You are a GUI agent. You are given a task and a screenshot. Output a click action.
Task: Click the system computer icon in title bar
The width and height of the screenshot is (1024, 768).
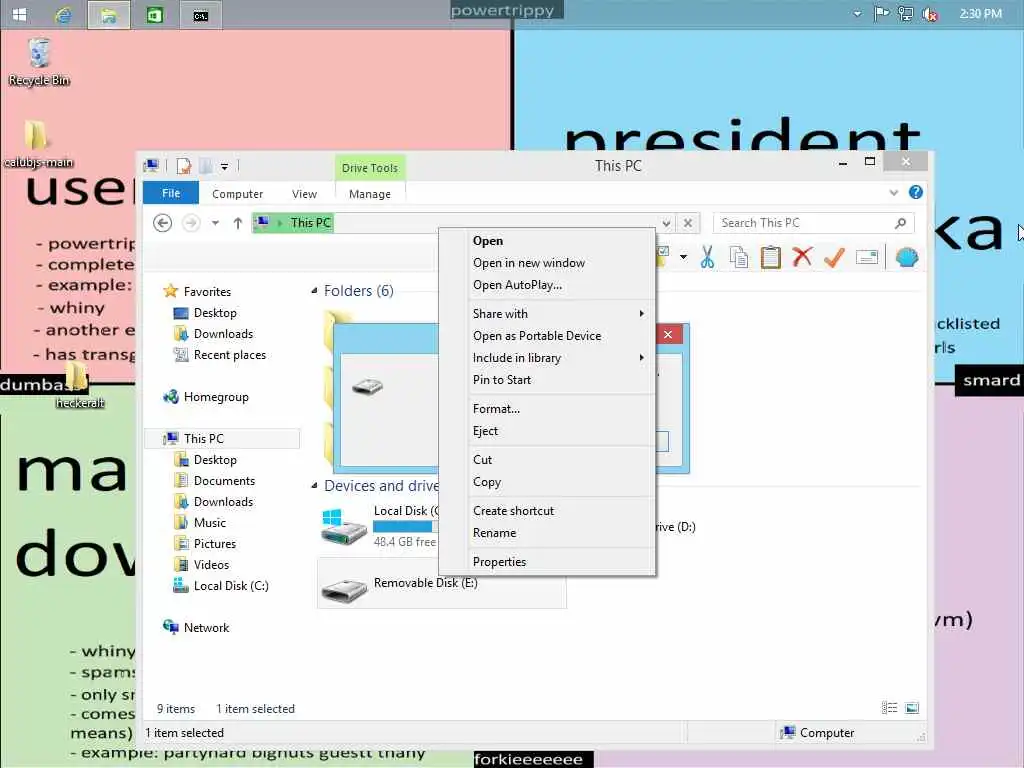click(152, 167)
